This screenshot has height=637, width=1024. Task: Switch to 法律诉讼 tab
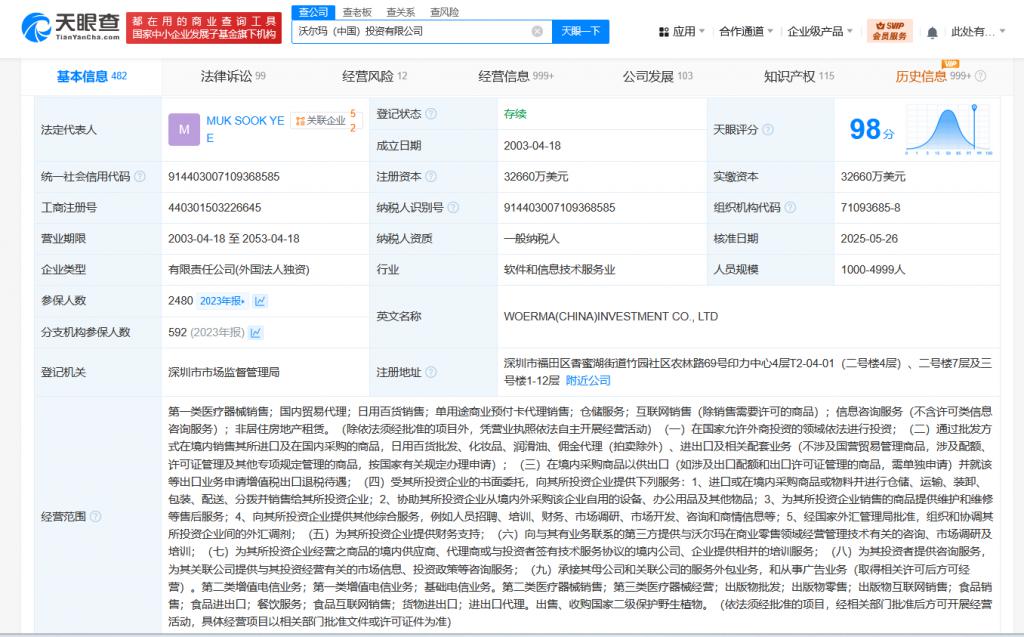pyautogui.click(x=232, y=76)
